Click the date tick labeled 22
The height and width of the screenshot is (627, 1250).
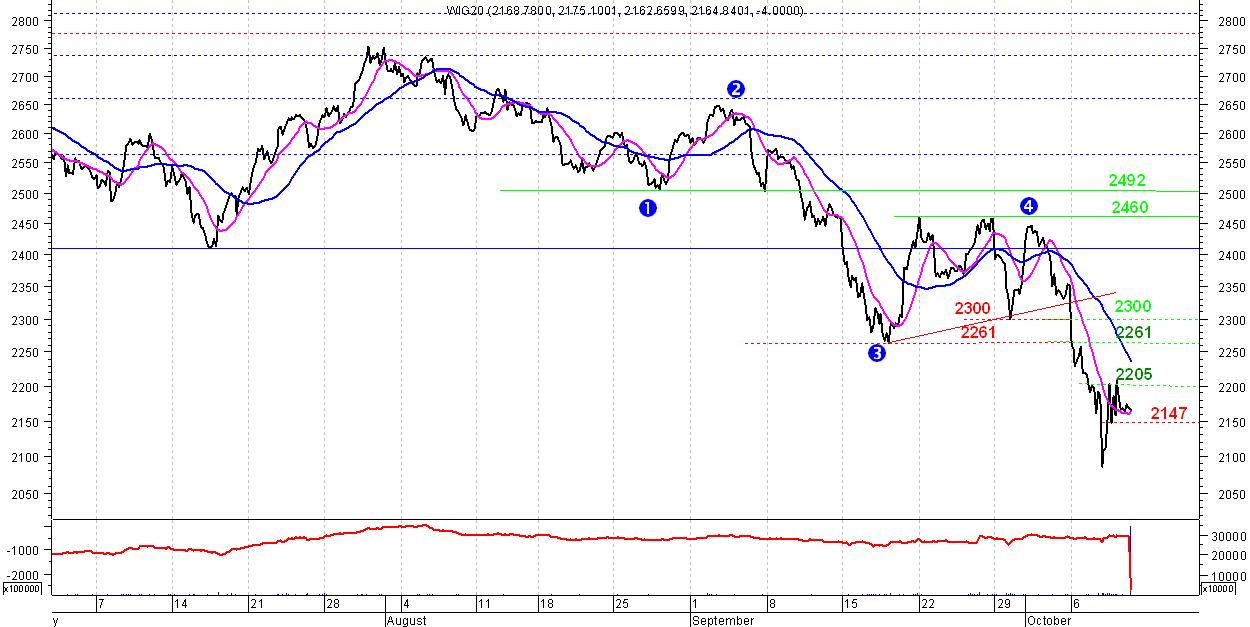(x=927, y=605)
